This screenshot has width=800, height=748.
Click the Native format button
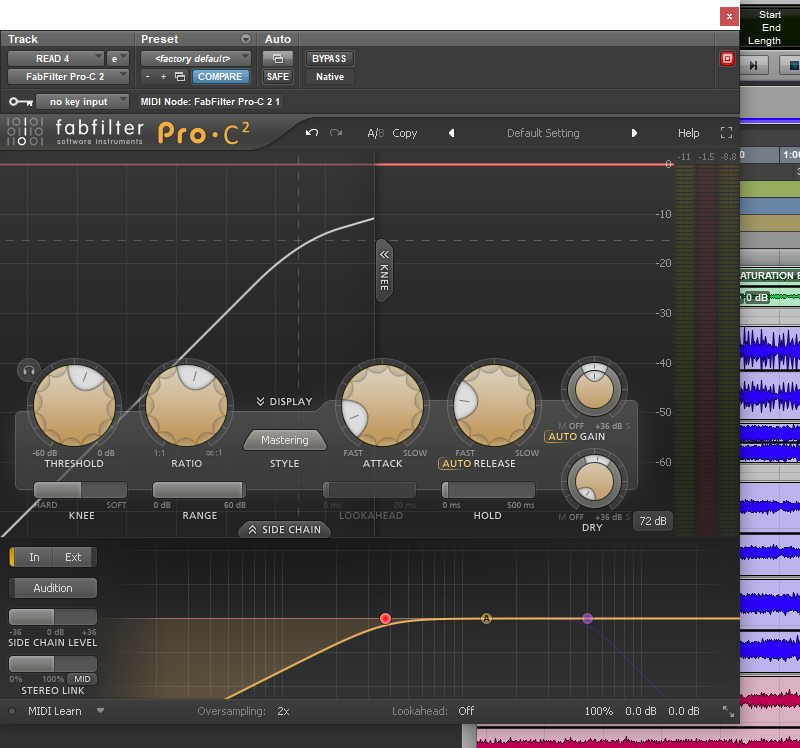click(330, 77)
